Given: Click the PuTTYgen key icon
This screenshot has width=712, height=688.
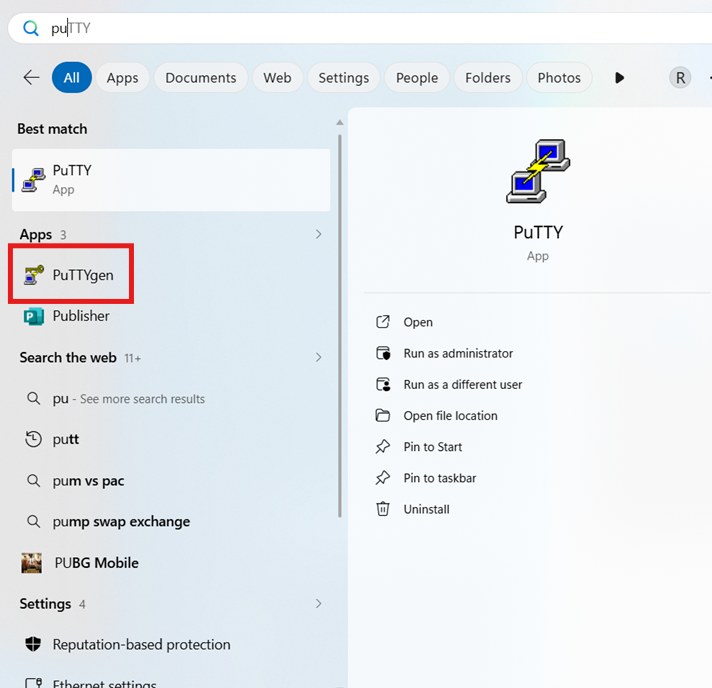Looking at the screenshot, I should (34, 275).
